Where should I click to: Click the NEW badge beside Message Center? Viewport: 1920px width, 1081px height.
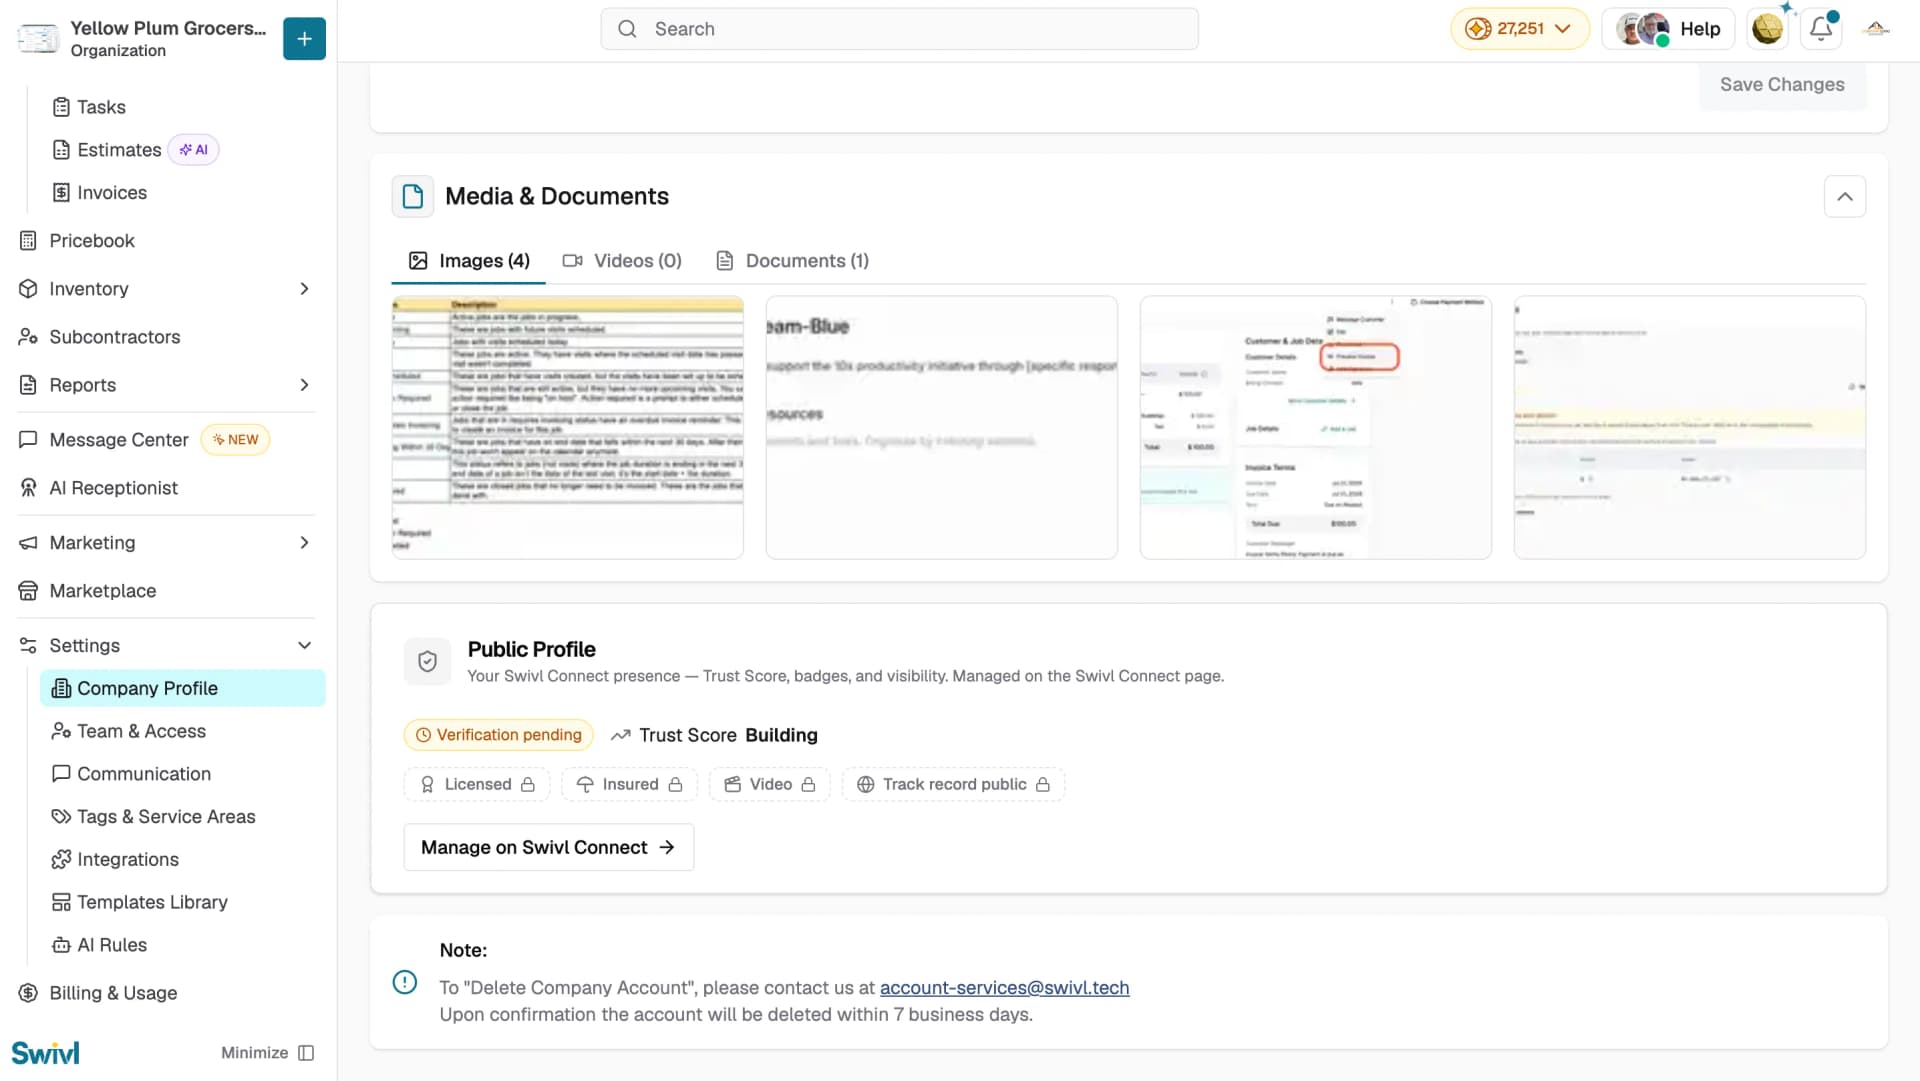pos(235,440)
